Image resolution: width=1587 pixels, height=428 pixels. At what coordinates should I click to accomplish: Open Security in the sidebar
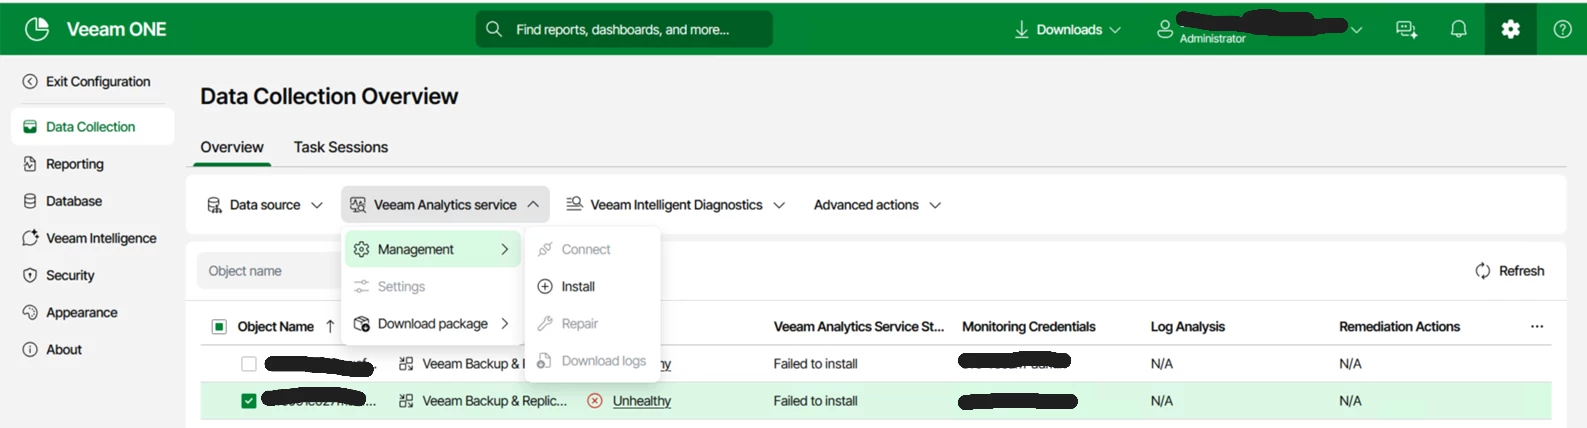click(70, 275)
